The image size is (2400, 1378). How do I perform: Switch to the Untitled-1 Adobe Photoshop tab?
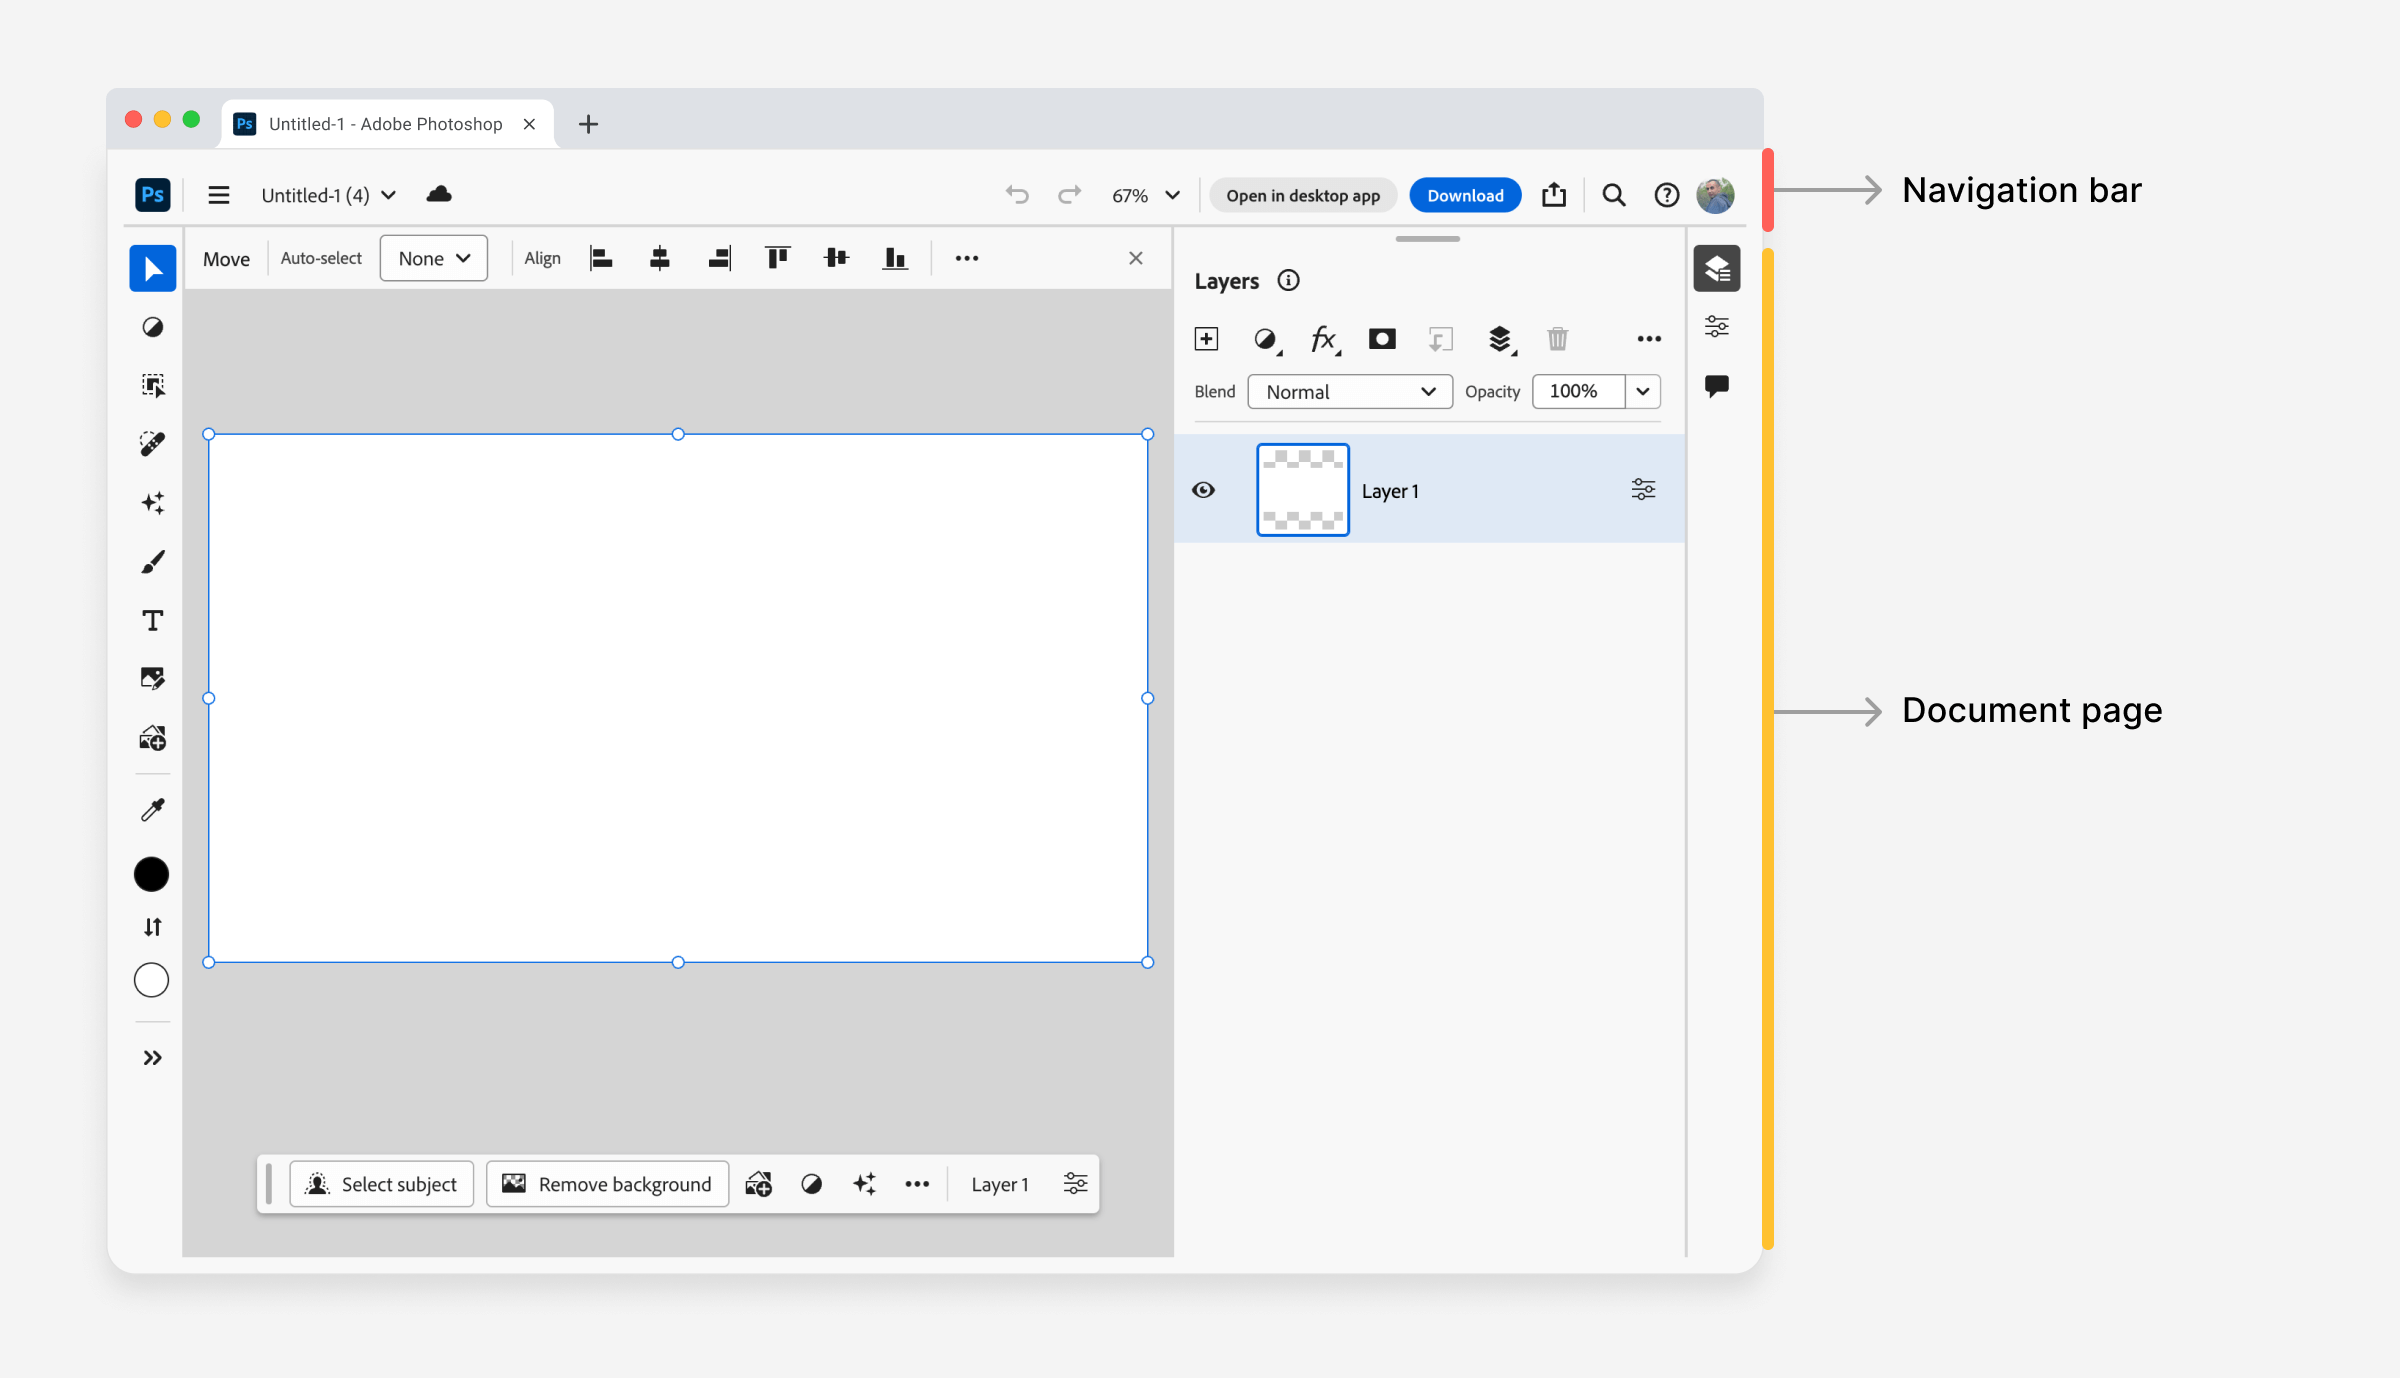[385, 124]
